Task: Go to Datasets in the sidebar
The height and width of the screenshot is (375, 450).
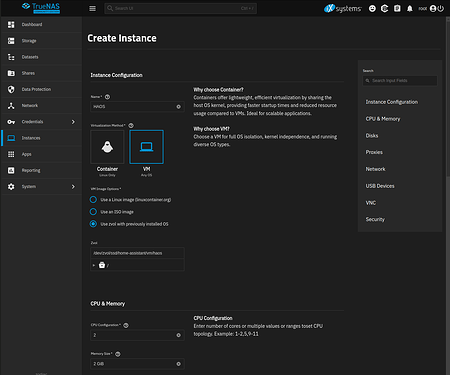Action: (x=41, y=57)
